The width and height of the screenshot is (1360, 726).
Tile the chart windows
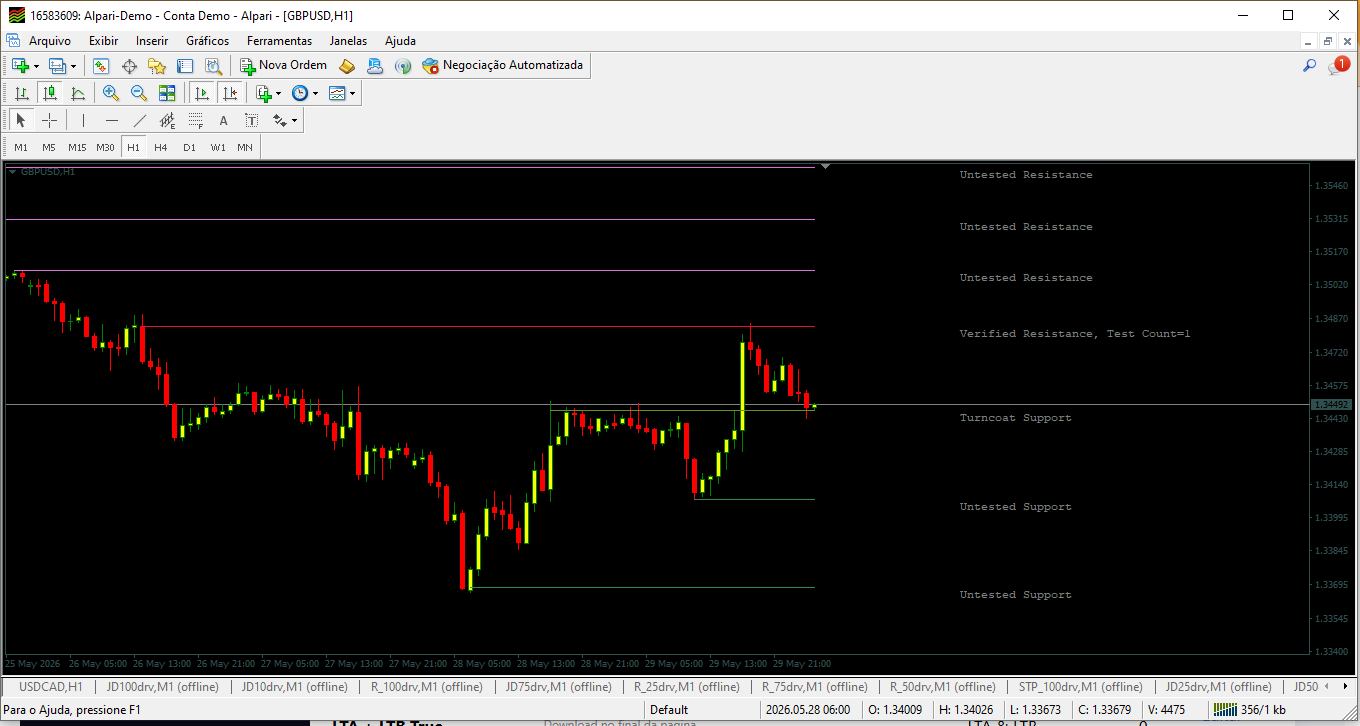[167, 93]
